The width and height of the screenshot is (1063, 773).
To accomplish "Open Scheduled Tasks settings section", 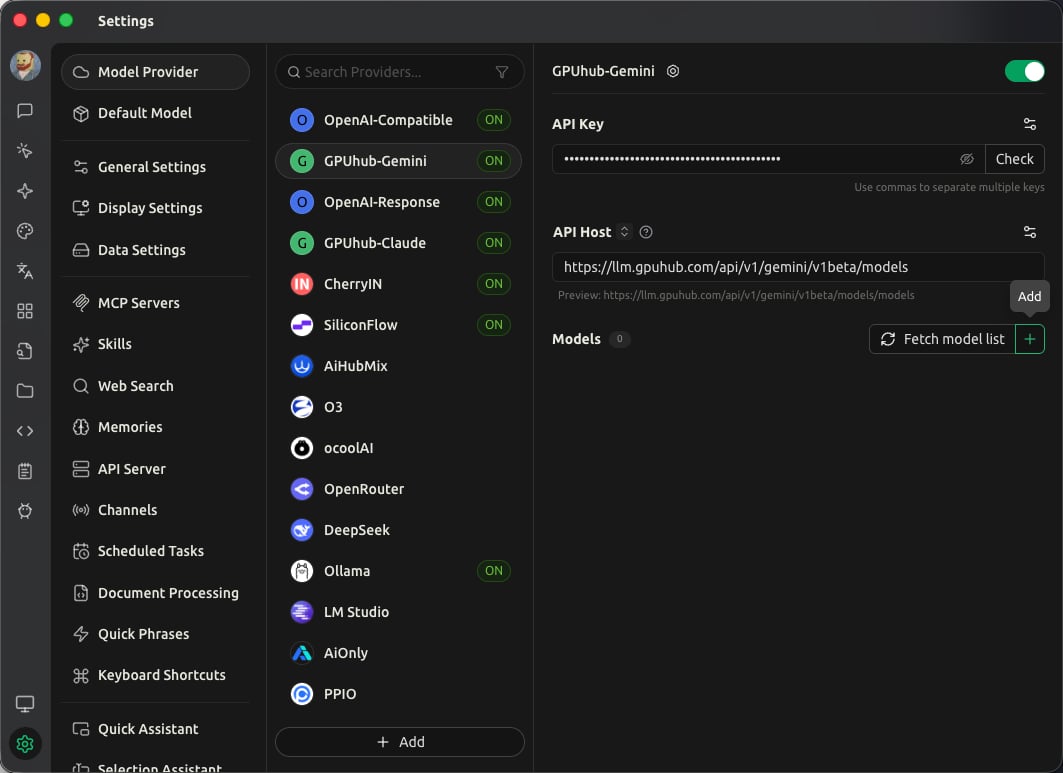I will click(155, 551).
